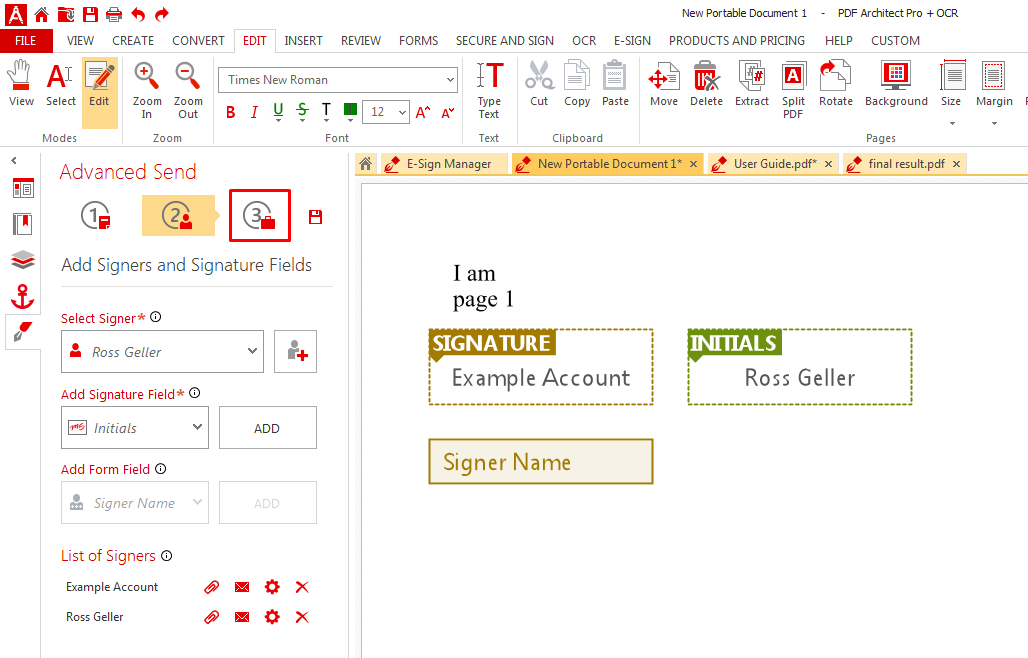Switch to View mode hand tool

(x=21, y=83)
